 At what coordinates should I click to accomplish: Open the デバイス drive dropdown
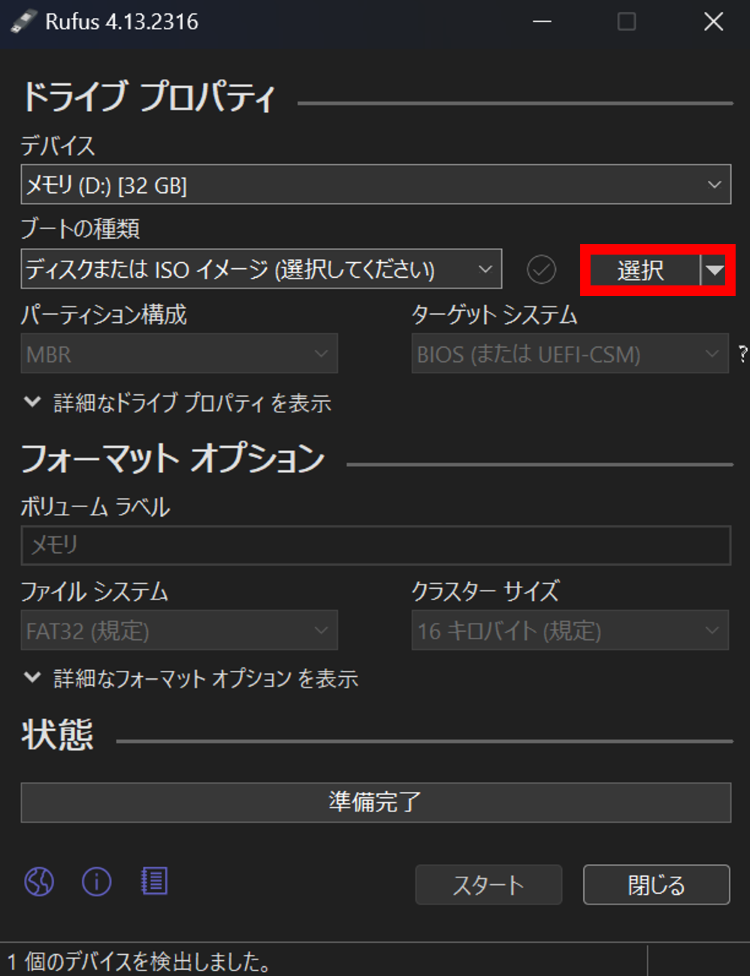click(x=376, y=184)
